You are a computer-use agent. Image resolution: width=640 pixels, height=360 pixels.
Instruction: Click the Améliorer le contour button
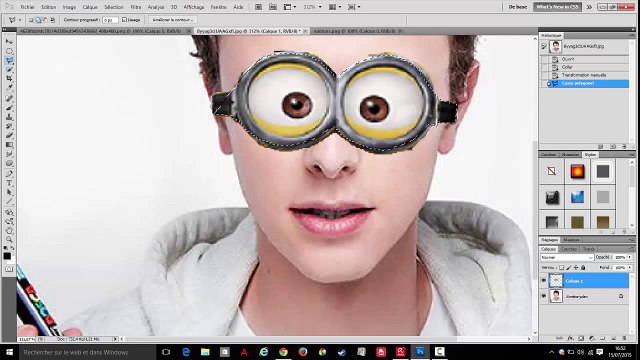pyautogui.click(x=173, y=20)
